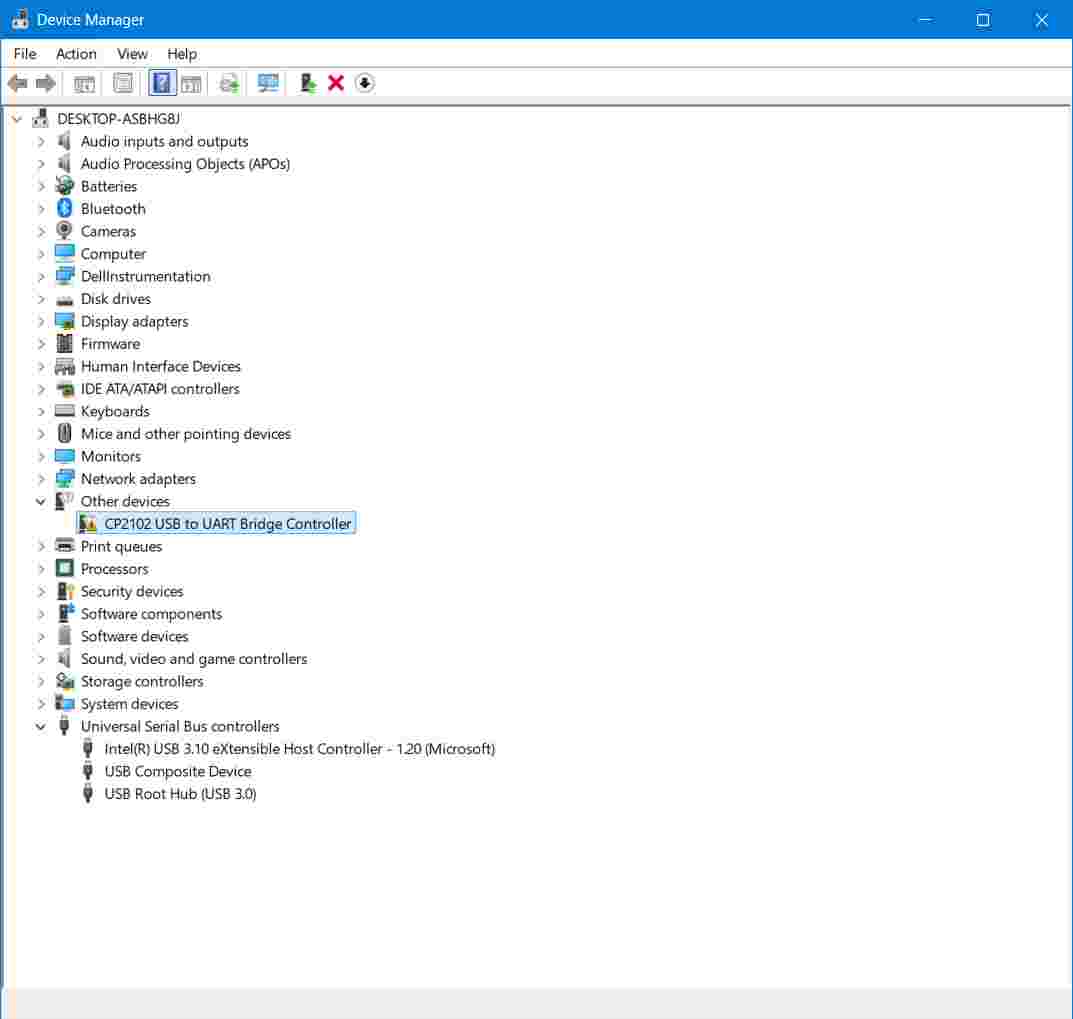
Task: Expand the Disk drives category
Action: tap(40, 299)
